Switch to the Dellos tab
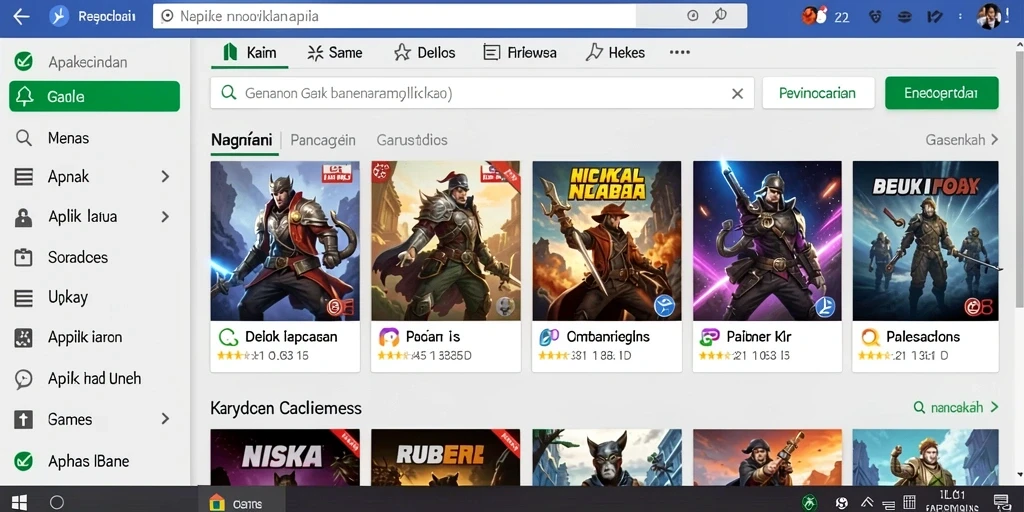1024x512 pixels. pyautogui.click(x=424, y=53)
